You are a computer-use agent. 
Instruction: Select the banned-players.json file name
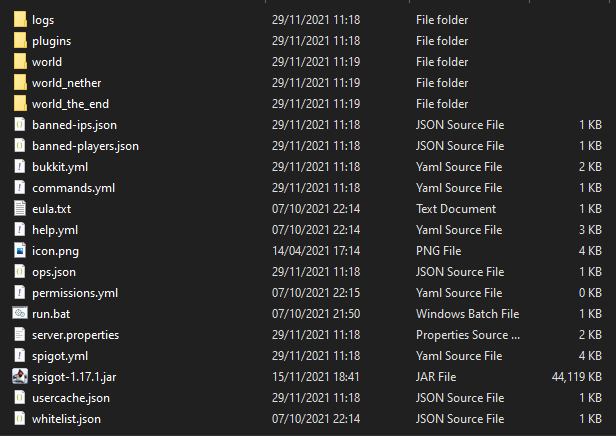click(85, 146)
